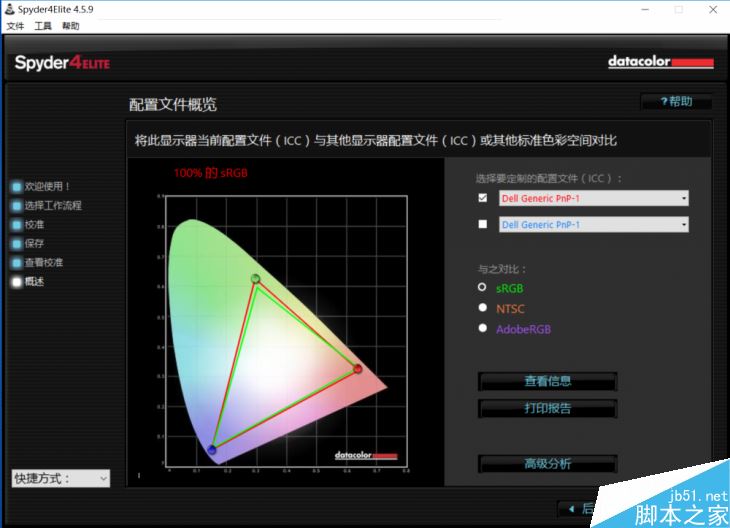The image size is (730, 528).
Task: Click the 配置文件概览 heading
Action: click(173, 104)
